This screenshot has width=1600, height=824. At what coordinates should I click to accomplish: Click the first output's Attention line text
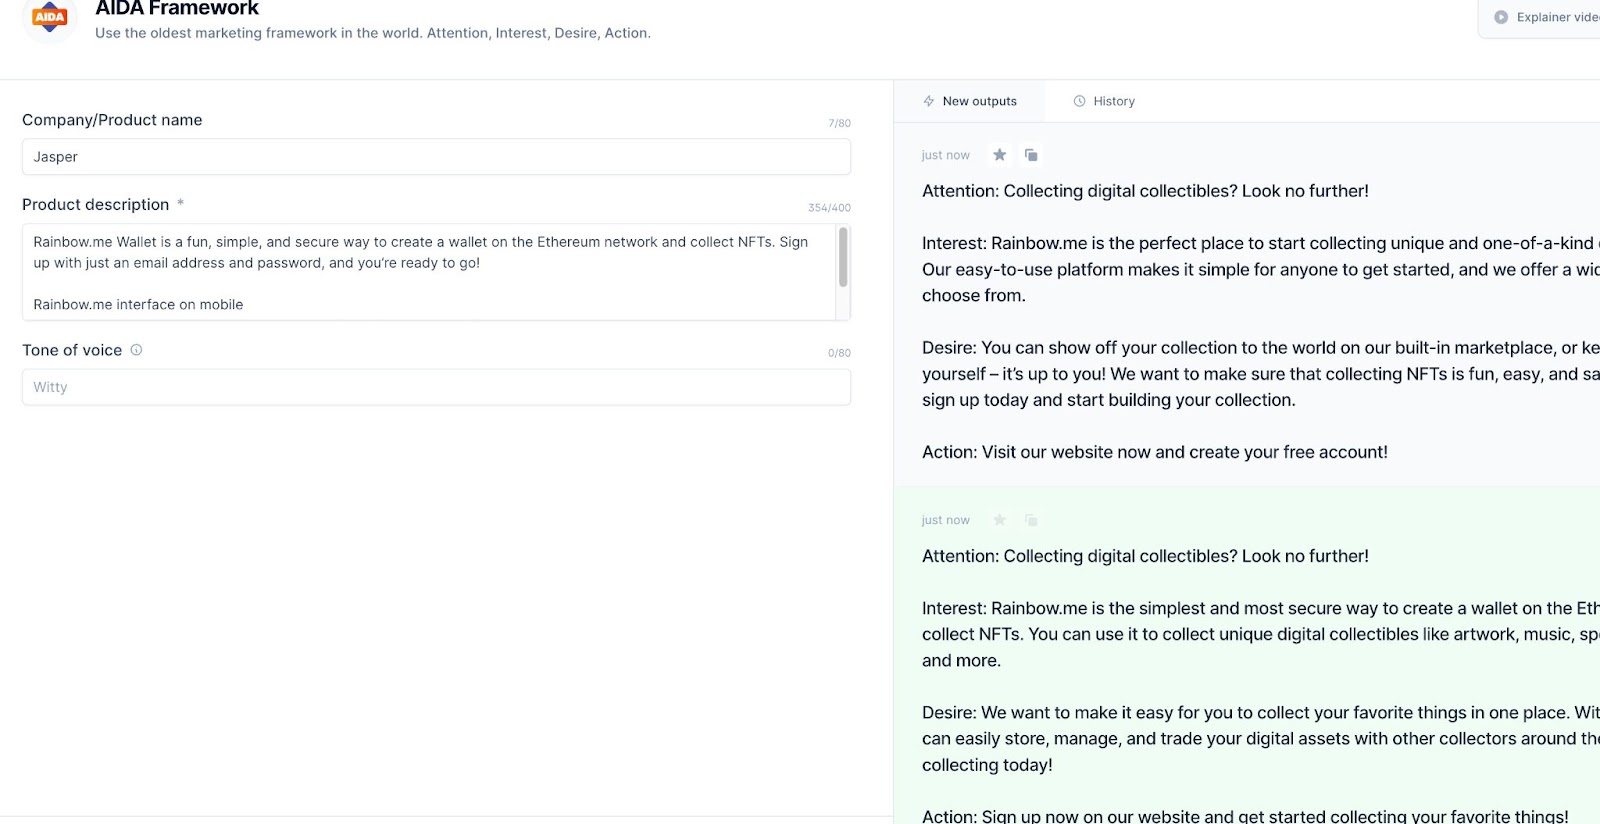(x=1145, y=191)
